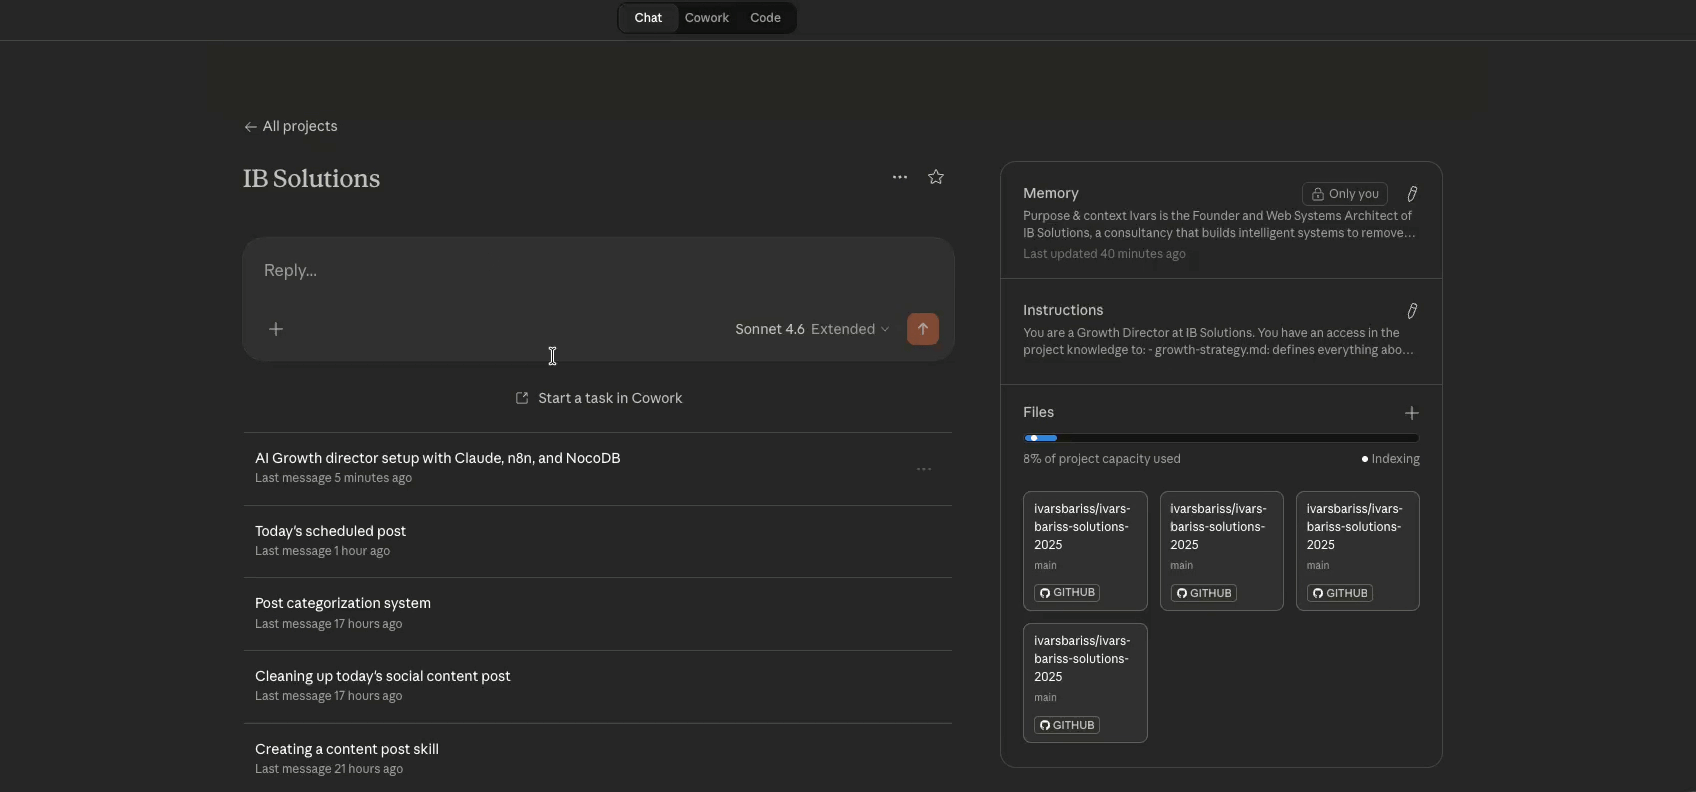Click the plus attachment icon in reply box
1696x792 pixels.
(276, 329)
